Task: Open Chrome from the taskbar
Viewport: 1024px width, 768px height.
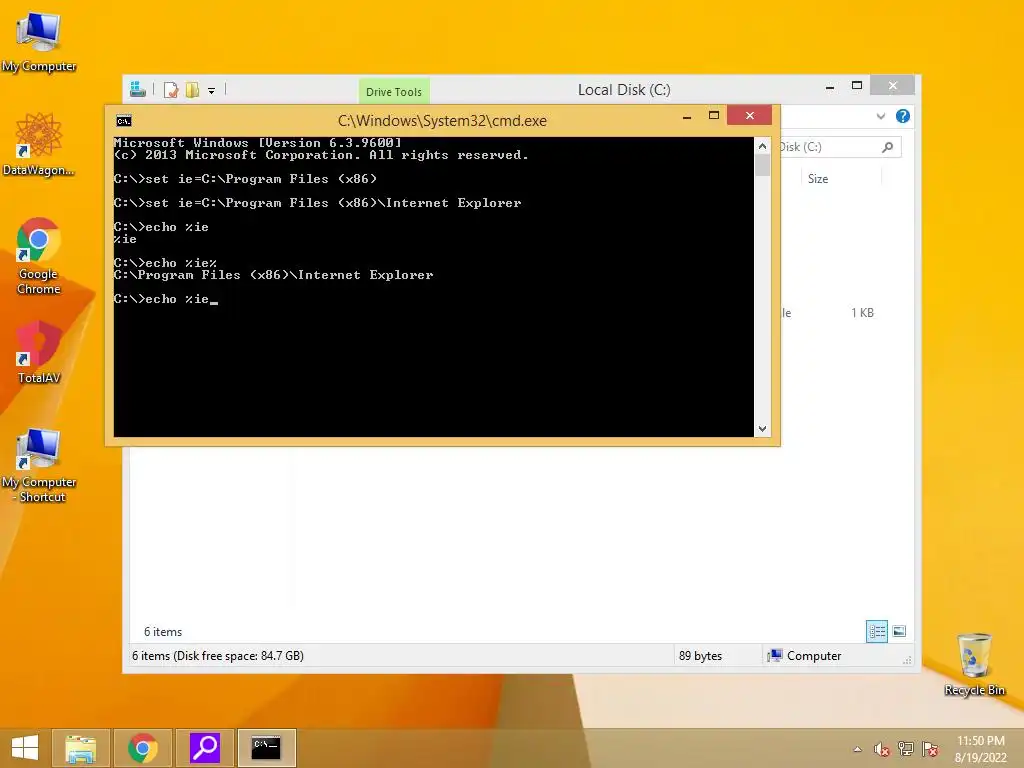Action: coord(143,748)
